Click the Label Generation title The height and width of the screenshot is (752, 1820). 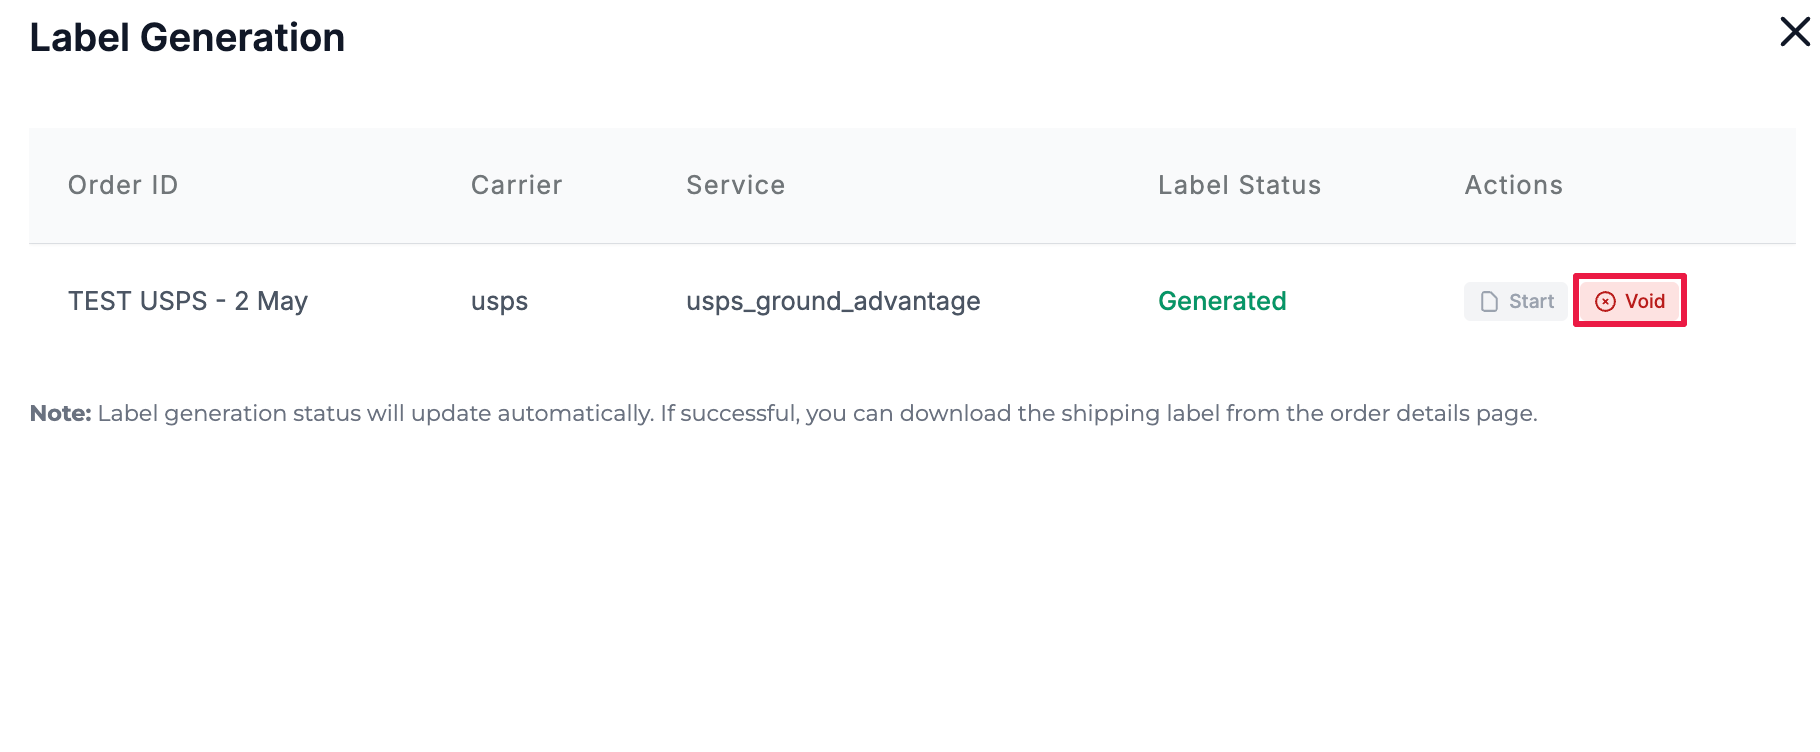click(x=187, y=38)
